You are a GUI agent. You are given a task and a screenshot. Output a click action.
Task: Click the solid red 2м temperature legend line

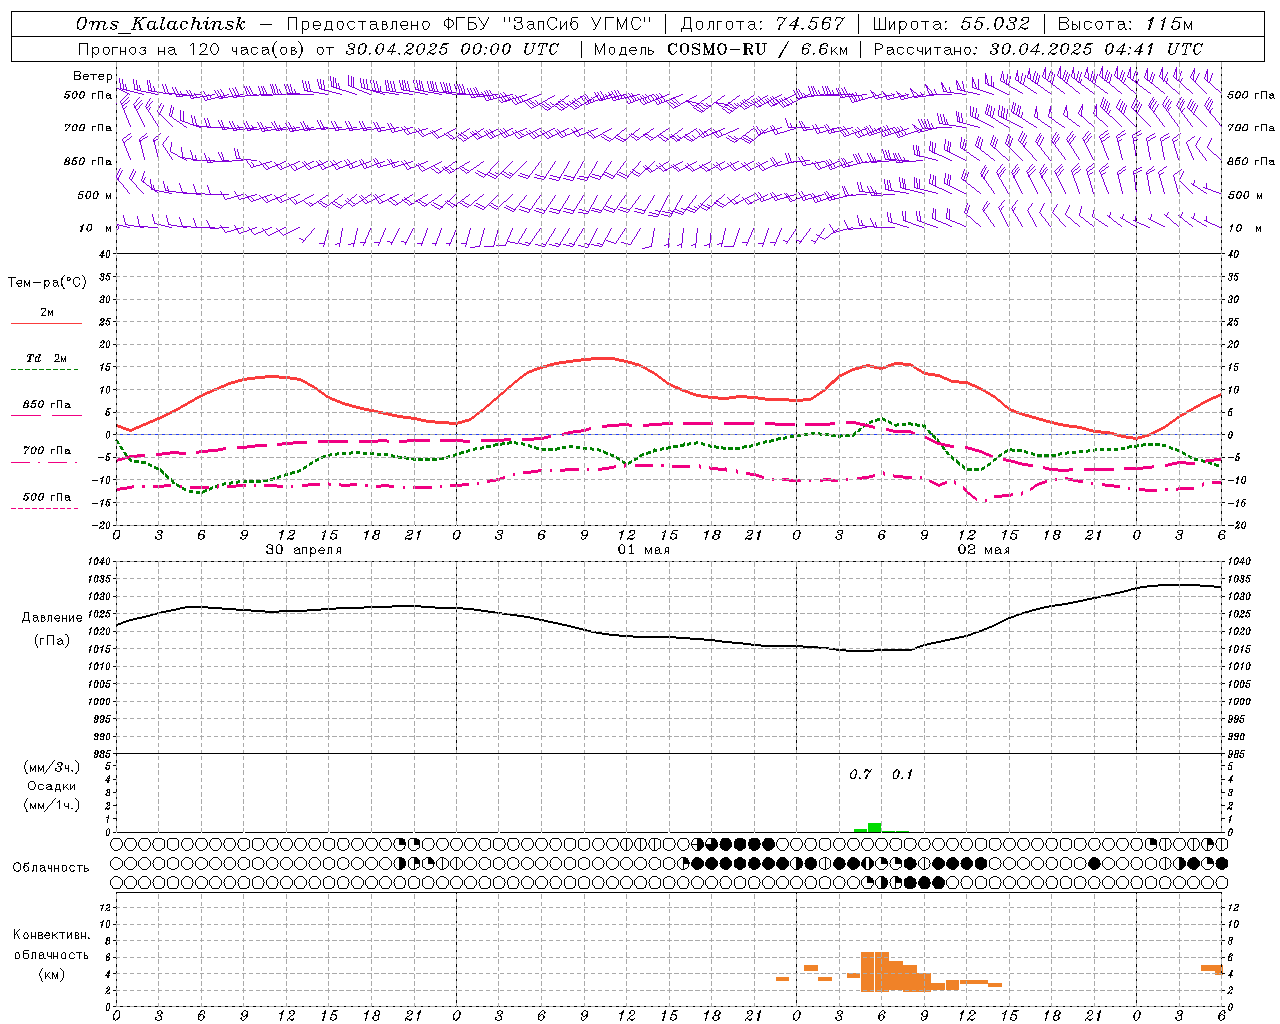pos(46,324)
